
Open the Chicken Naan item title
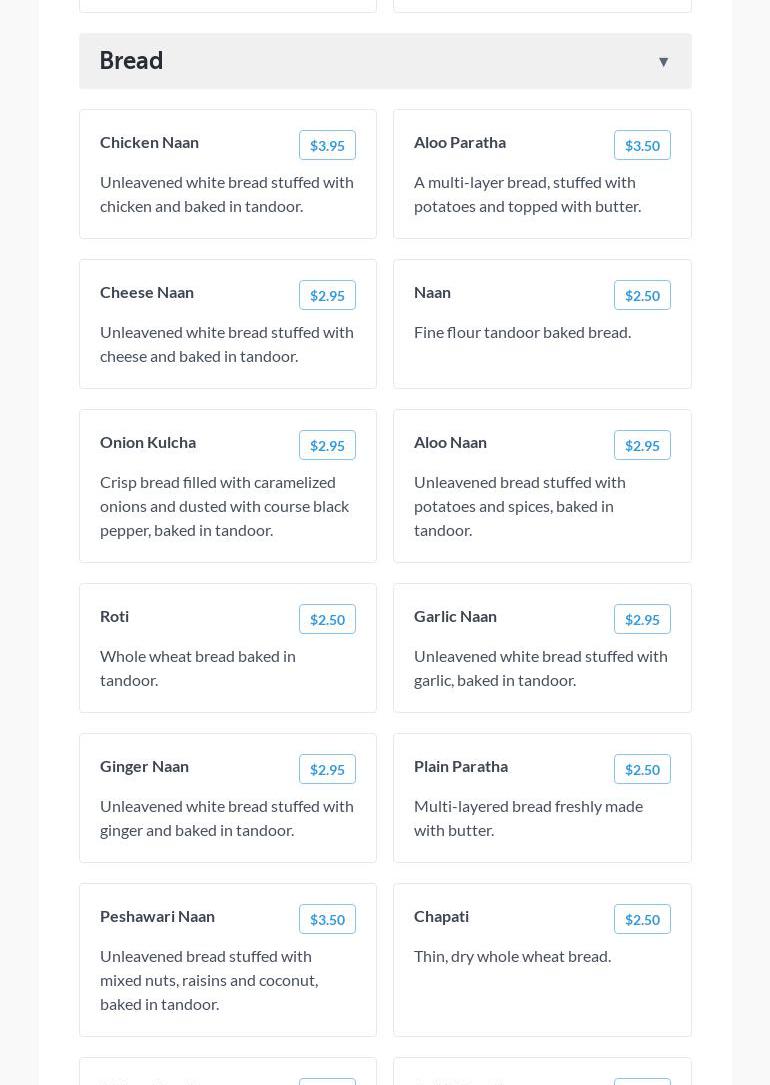[x=149, y=142]
